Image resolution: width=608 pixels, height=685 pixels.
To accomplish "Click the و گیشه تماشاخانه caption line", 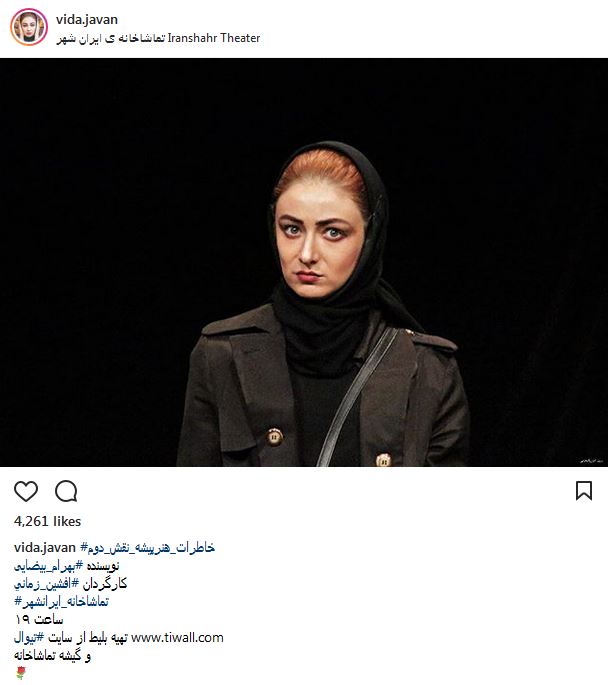I will point(52,656).
